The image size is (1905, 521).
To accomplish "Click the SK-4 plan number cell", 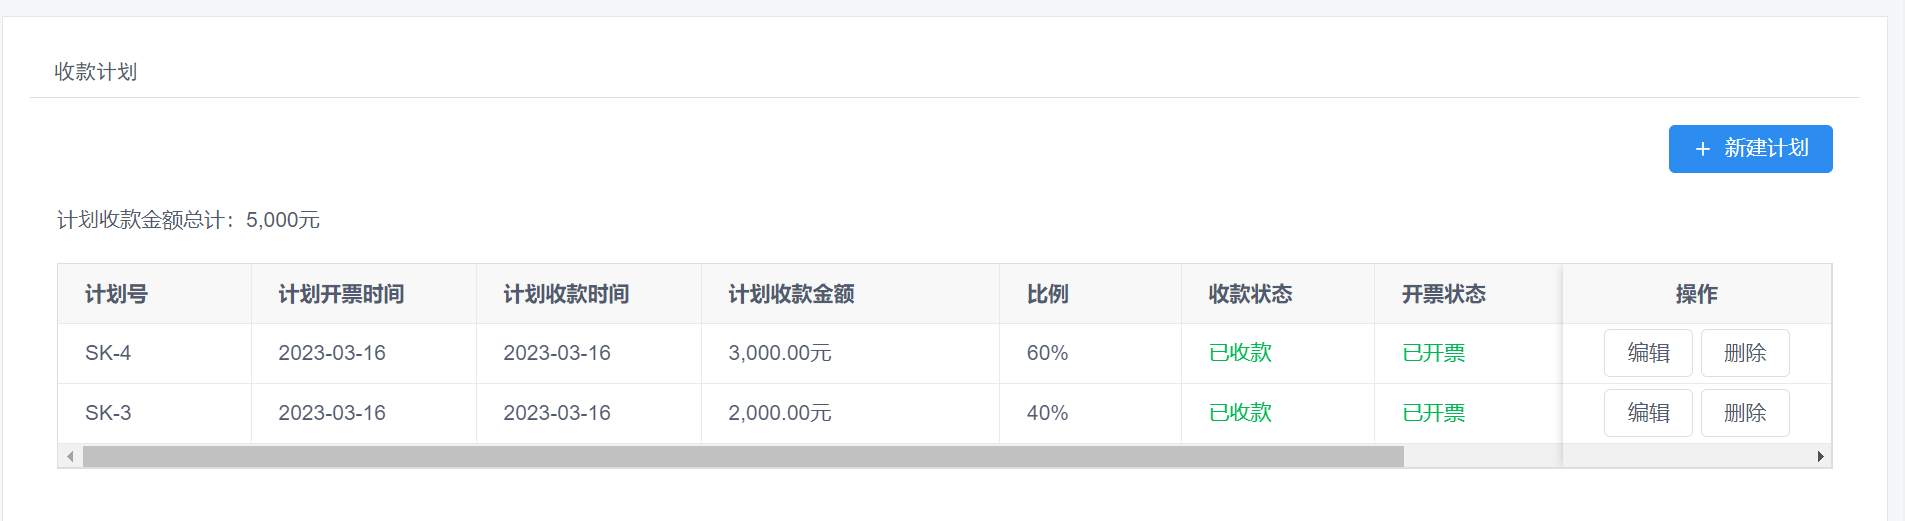I will point(154,353).
